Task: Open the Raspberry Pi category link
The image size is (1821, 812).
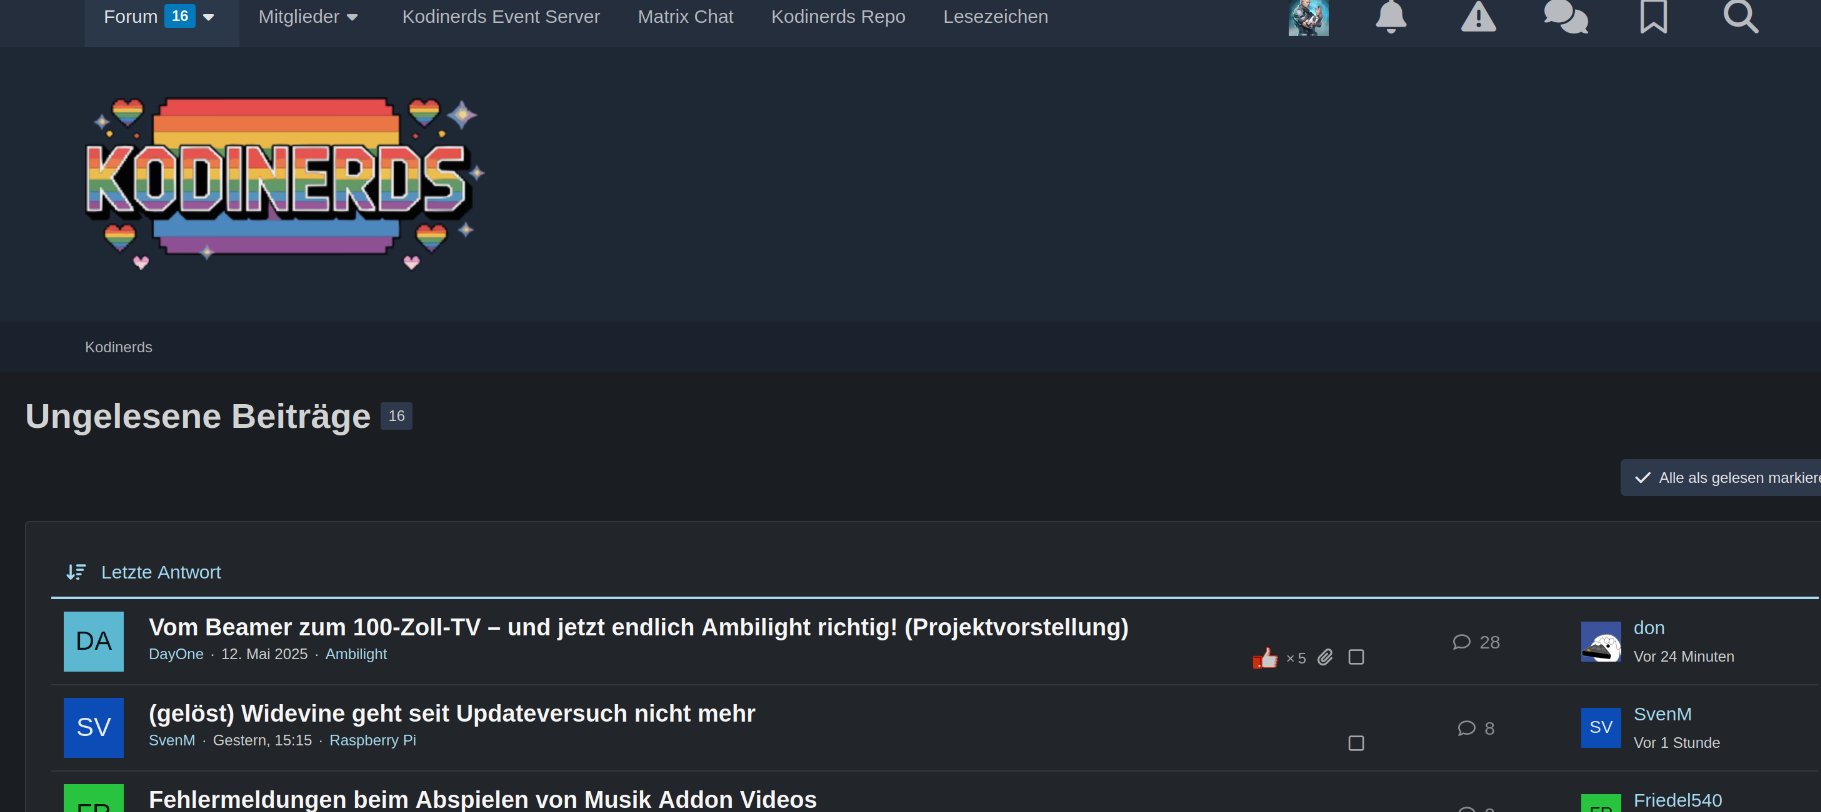Action: click(x=373, y=740)
